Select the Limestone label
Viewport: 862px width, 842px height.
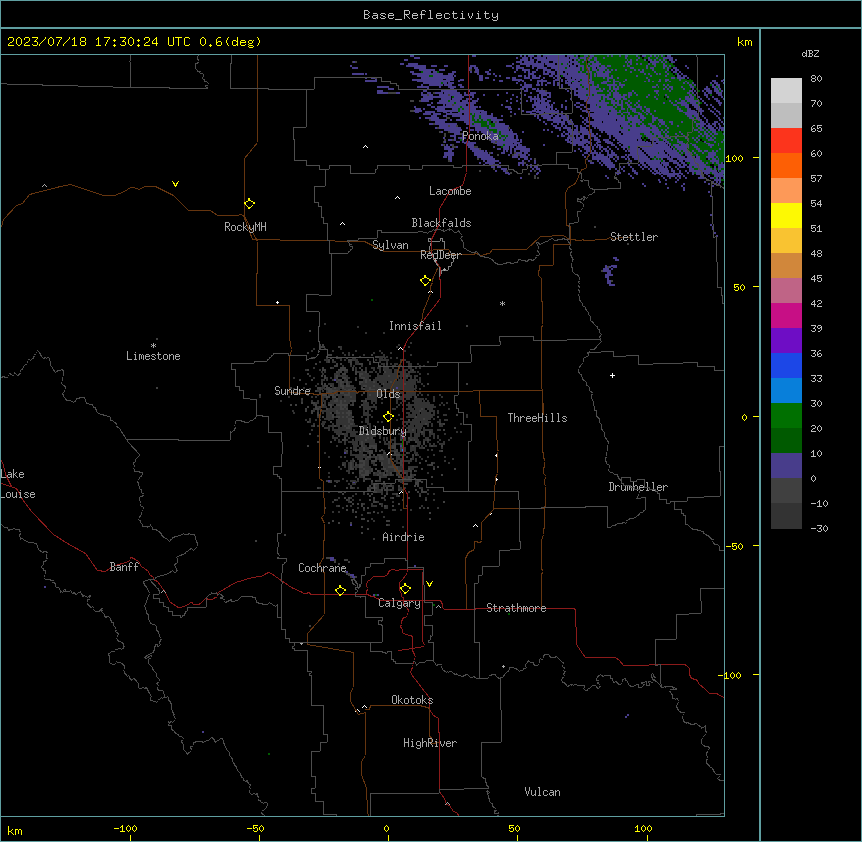click(x=153, y=356)
